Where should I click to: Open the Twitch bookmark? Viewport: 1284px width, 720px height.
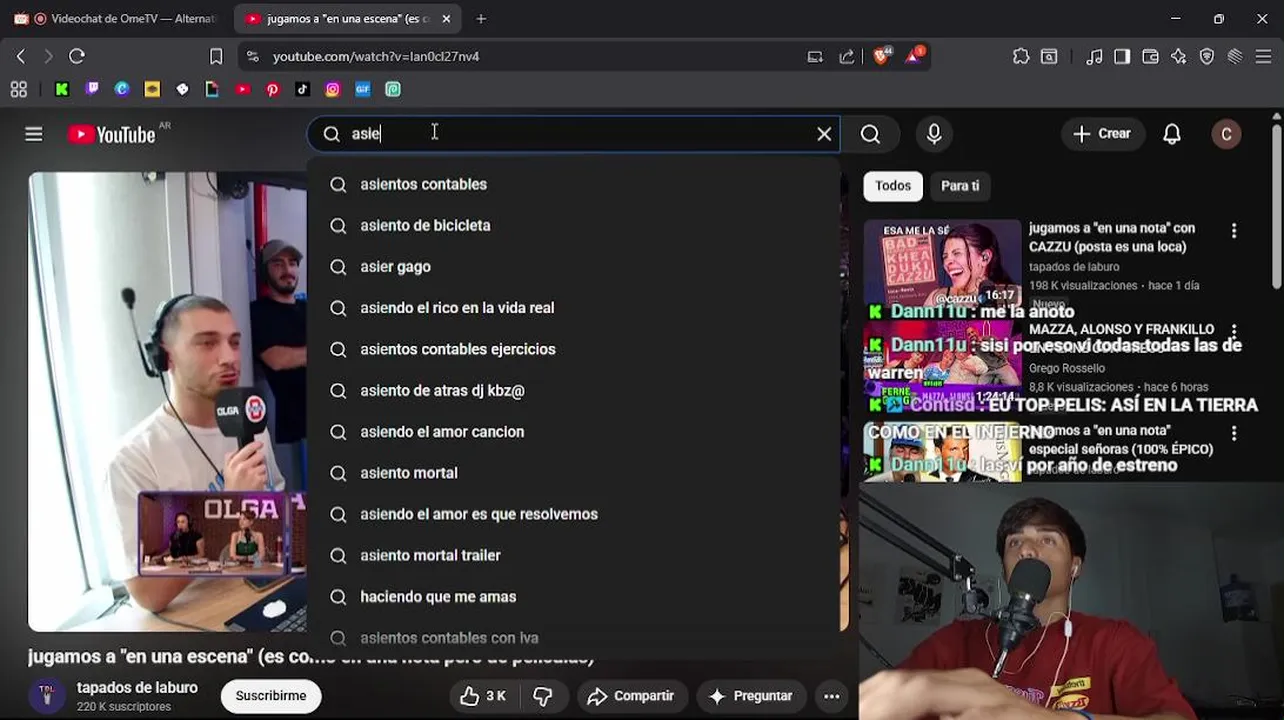tap(92, 89)
